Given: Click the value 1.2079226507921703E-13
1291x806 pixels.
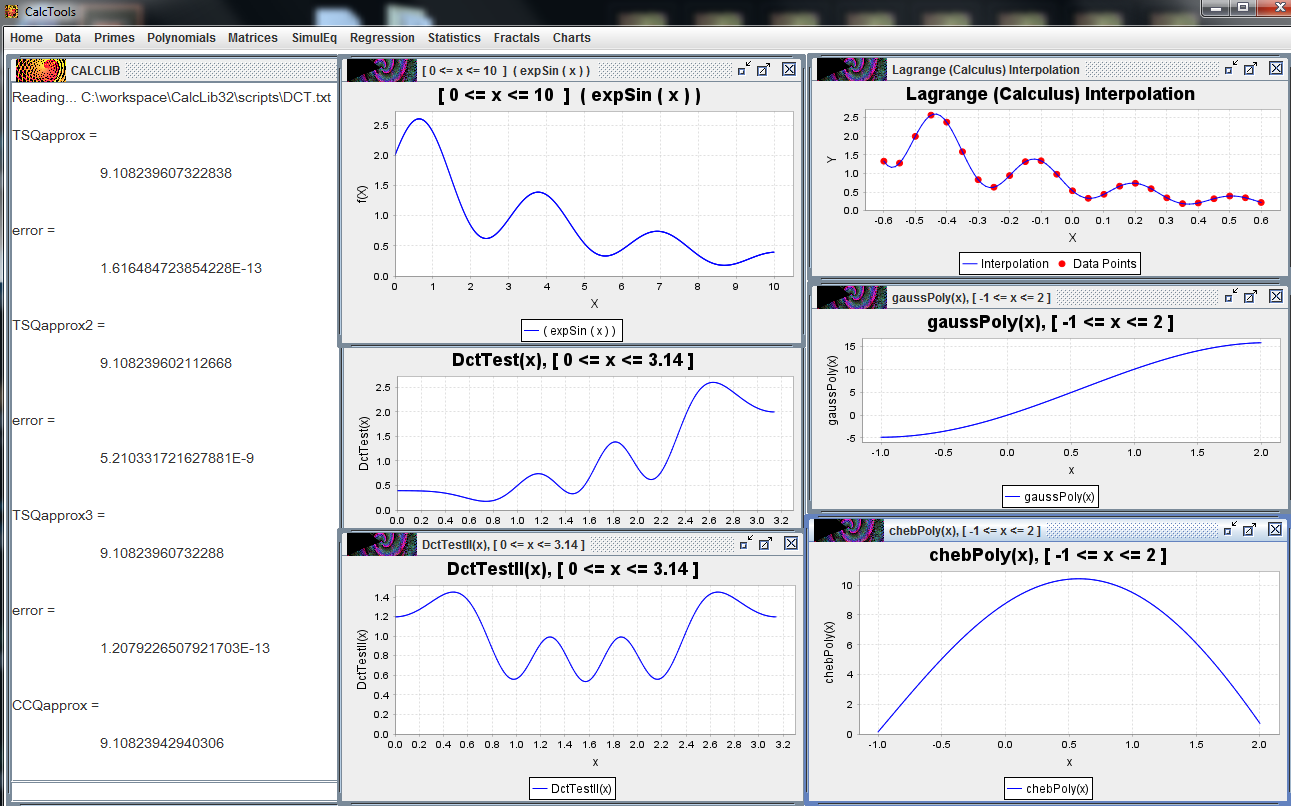Looking at the screenshot, I should [x=185, y=648].
